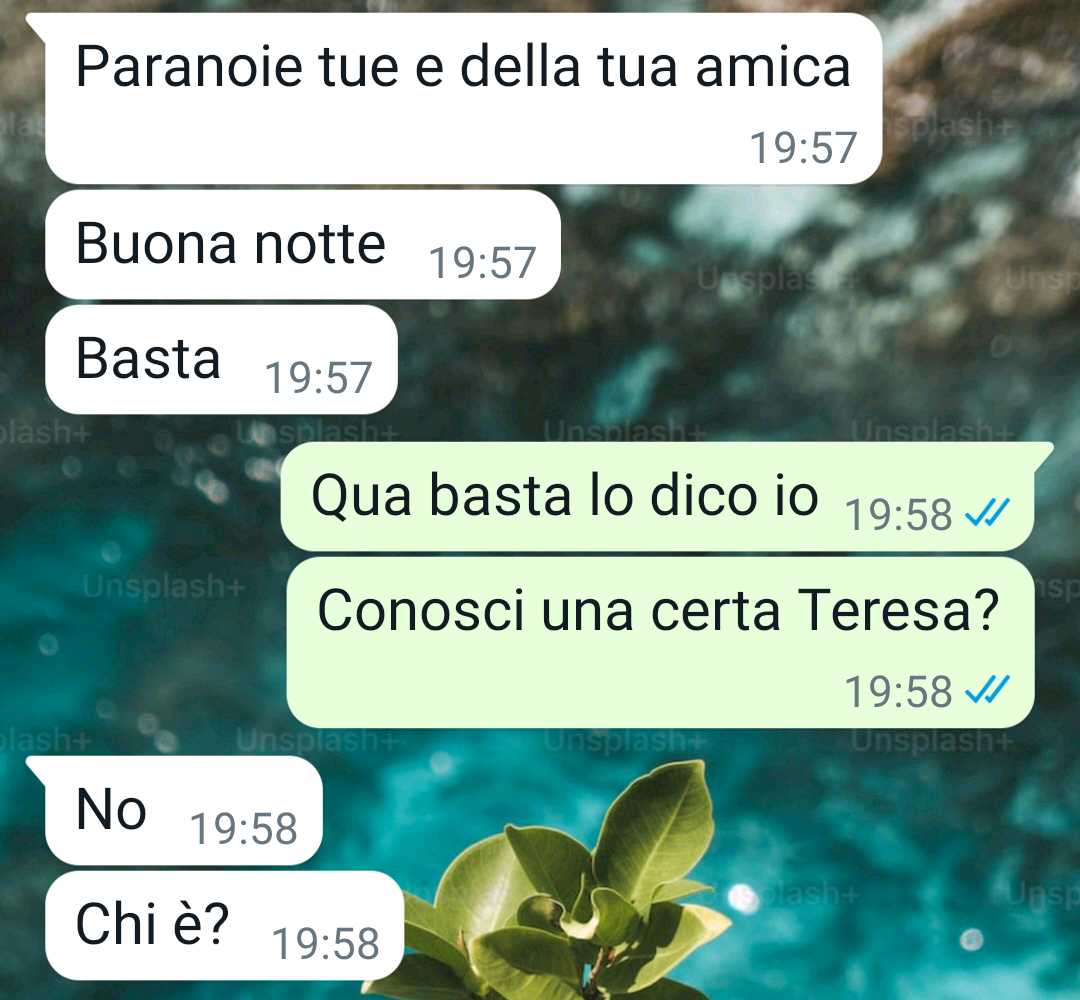Click the 19:57 timestamp on 'Buona notte'
The image size is (1080, 1000).
point(482,263)
